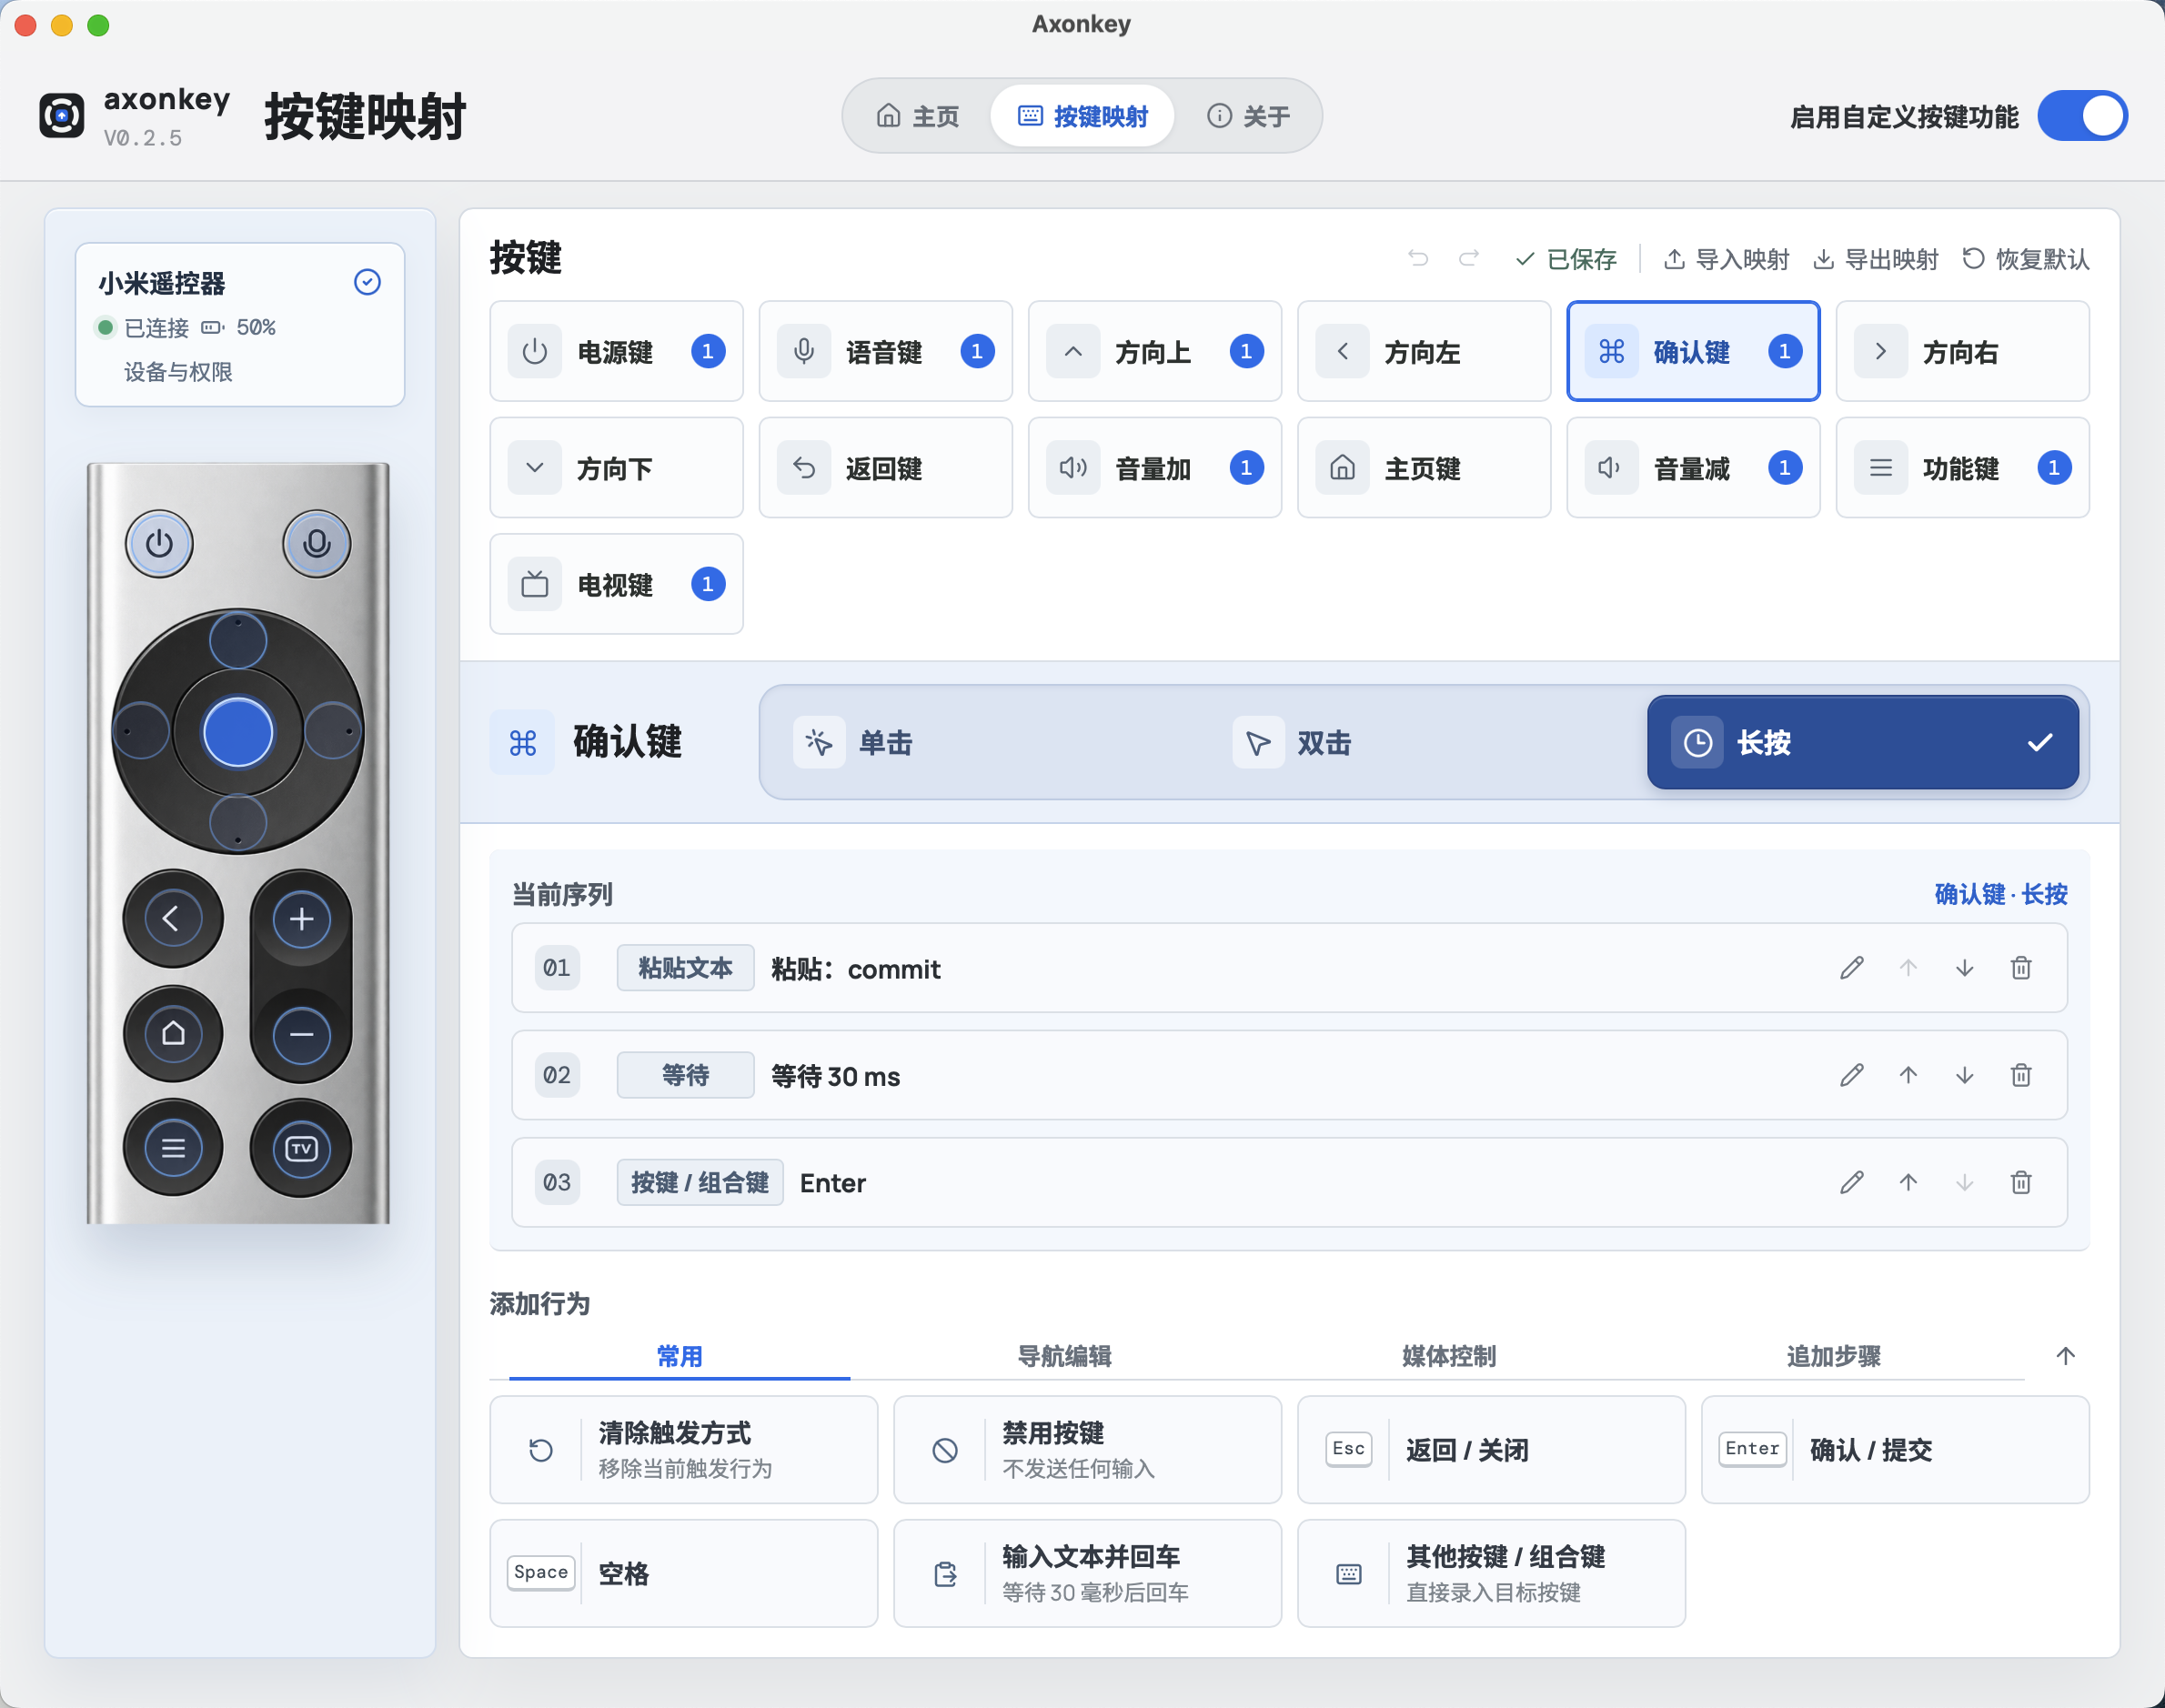
Task: Add the 禁用按键 behavior
Action: click(x=1087, y=1449)
